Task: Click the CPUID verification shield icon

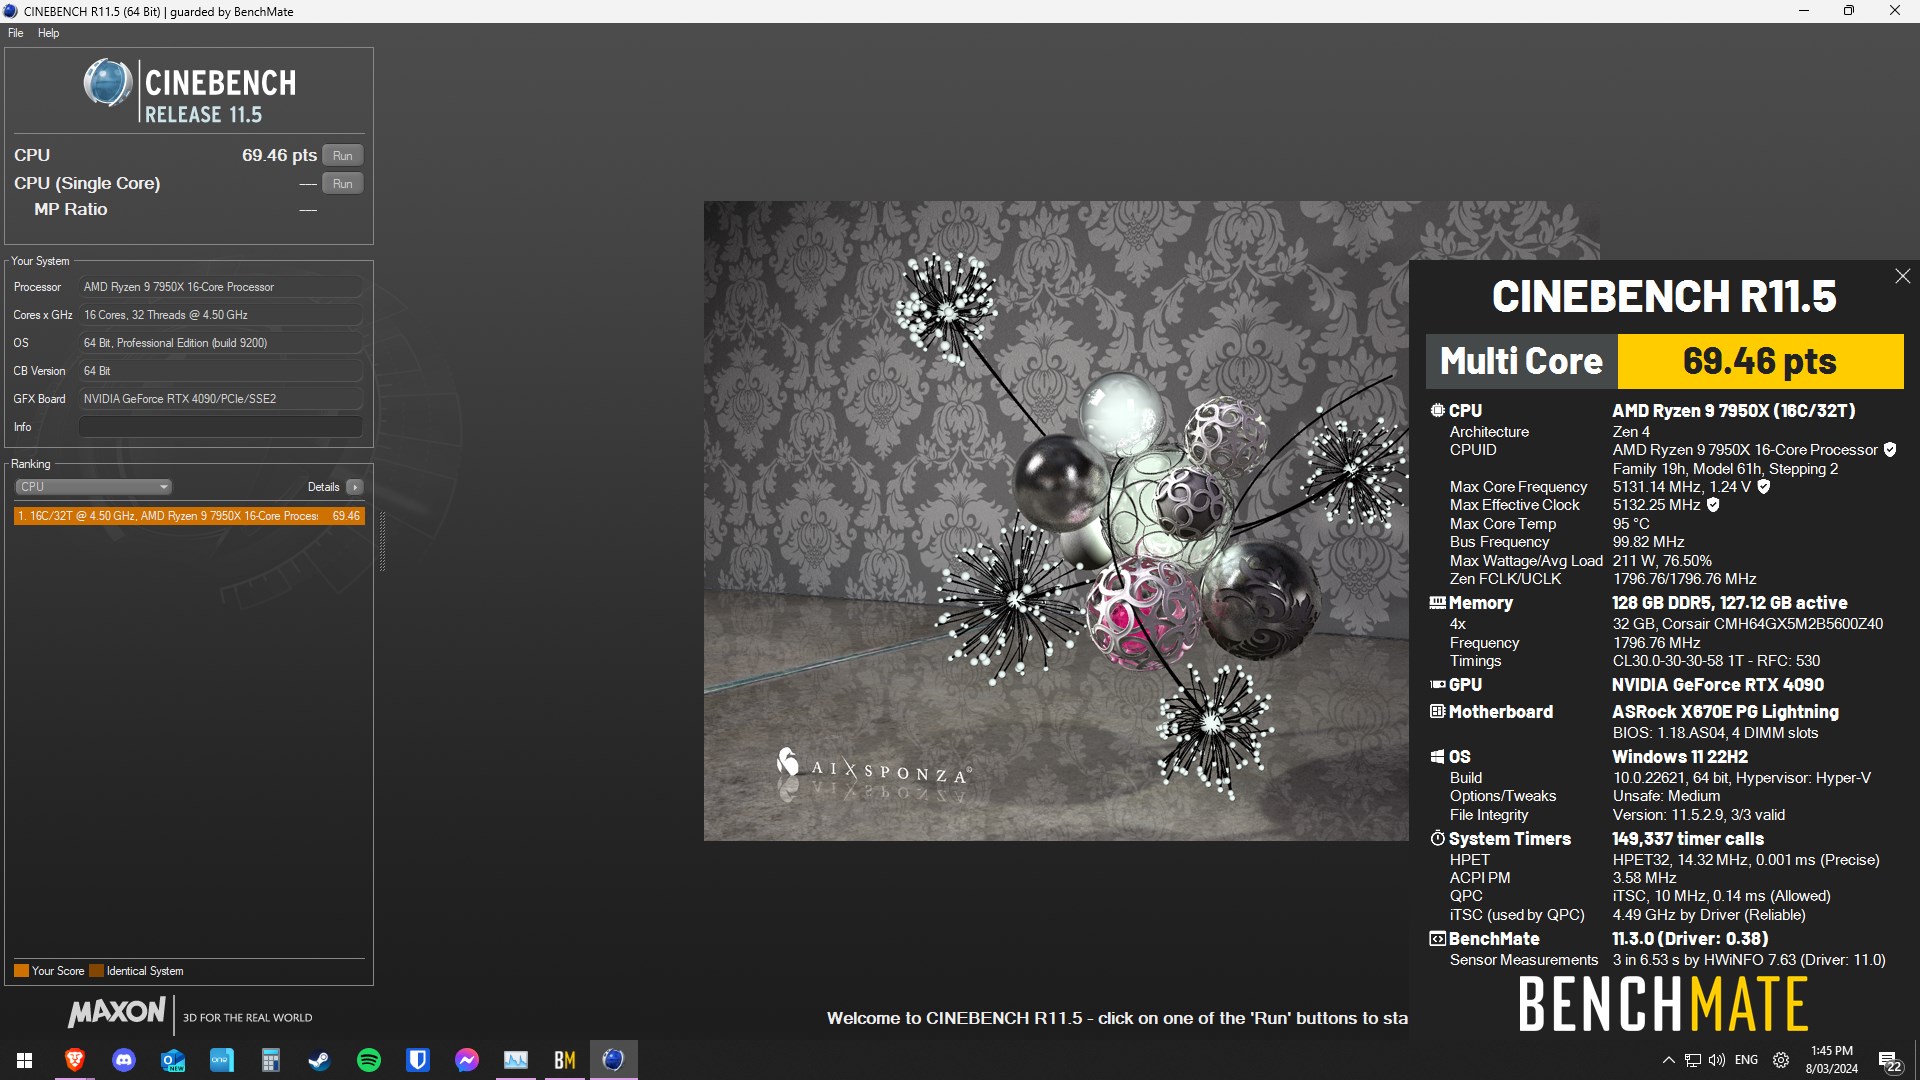Action: coord(1890,450)
